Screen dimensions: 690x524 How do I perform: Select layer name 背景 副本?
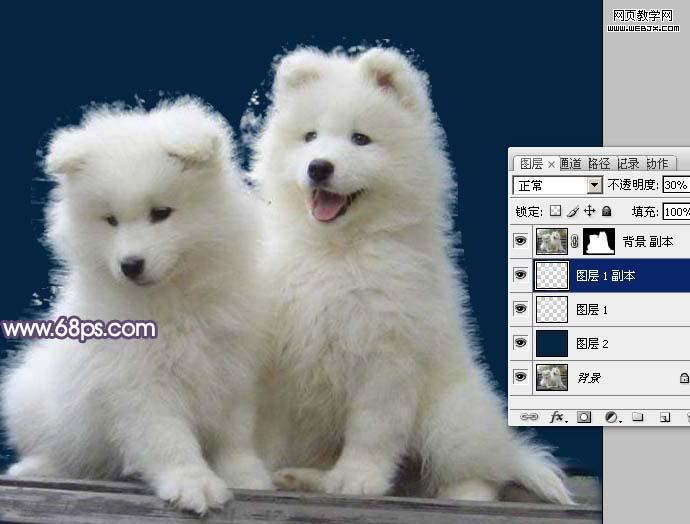pyautogui.click(x=648, y=242)
